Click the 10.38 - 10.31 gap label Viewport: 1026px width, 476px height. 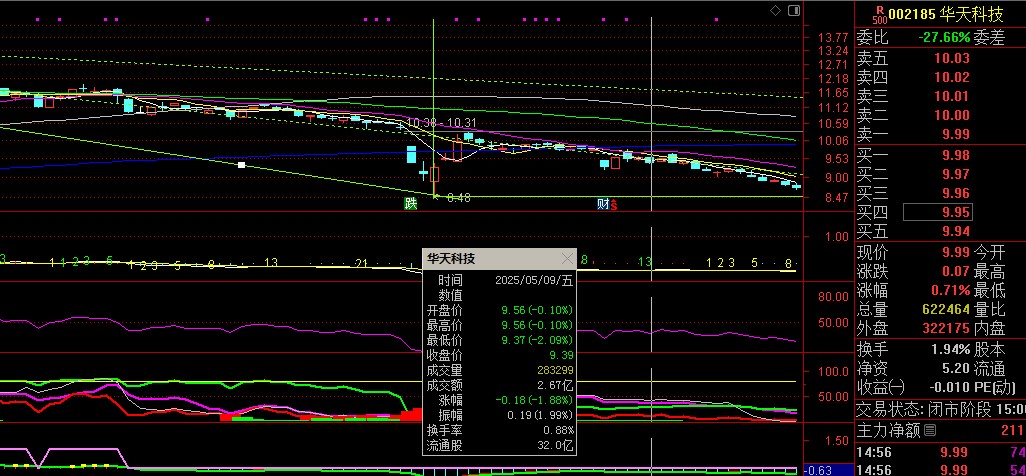442,122
